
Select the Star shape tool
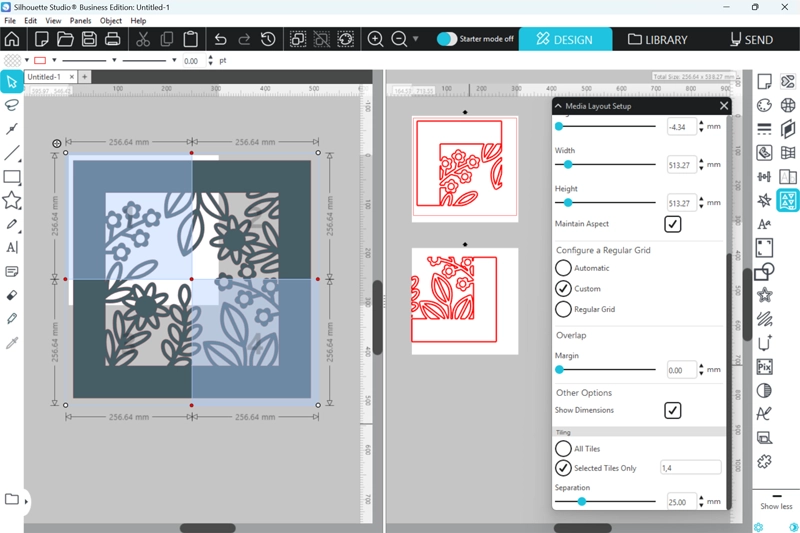pos(12,201)
